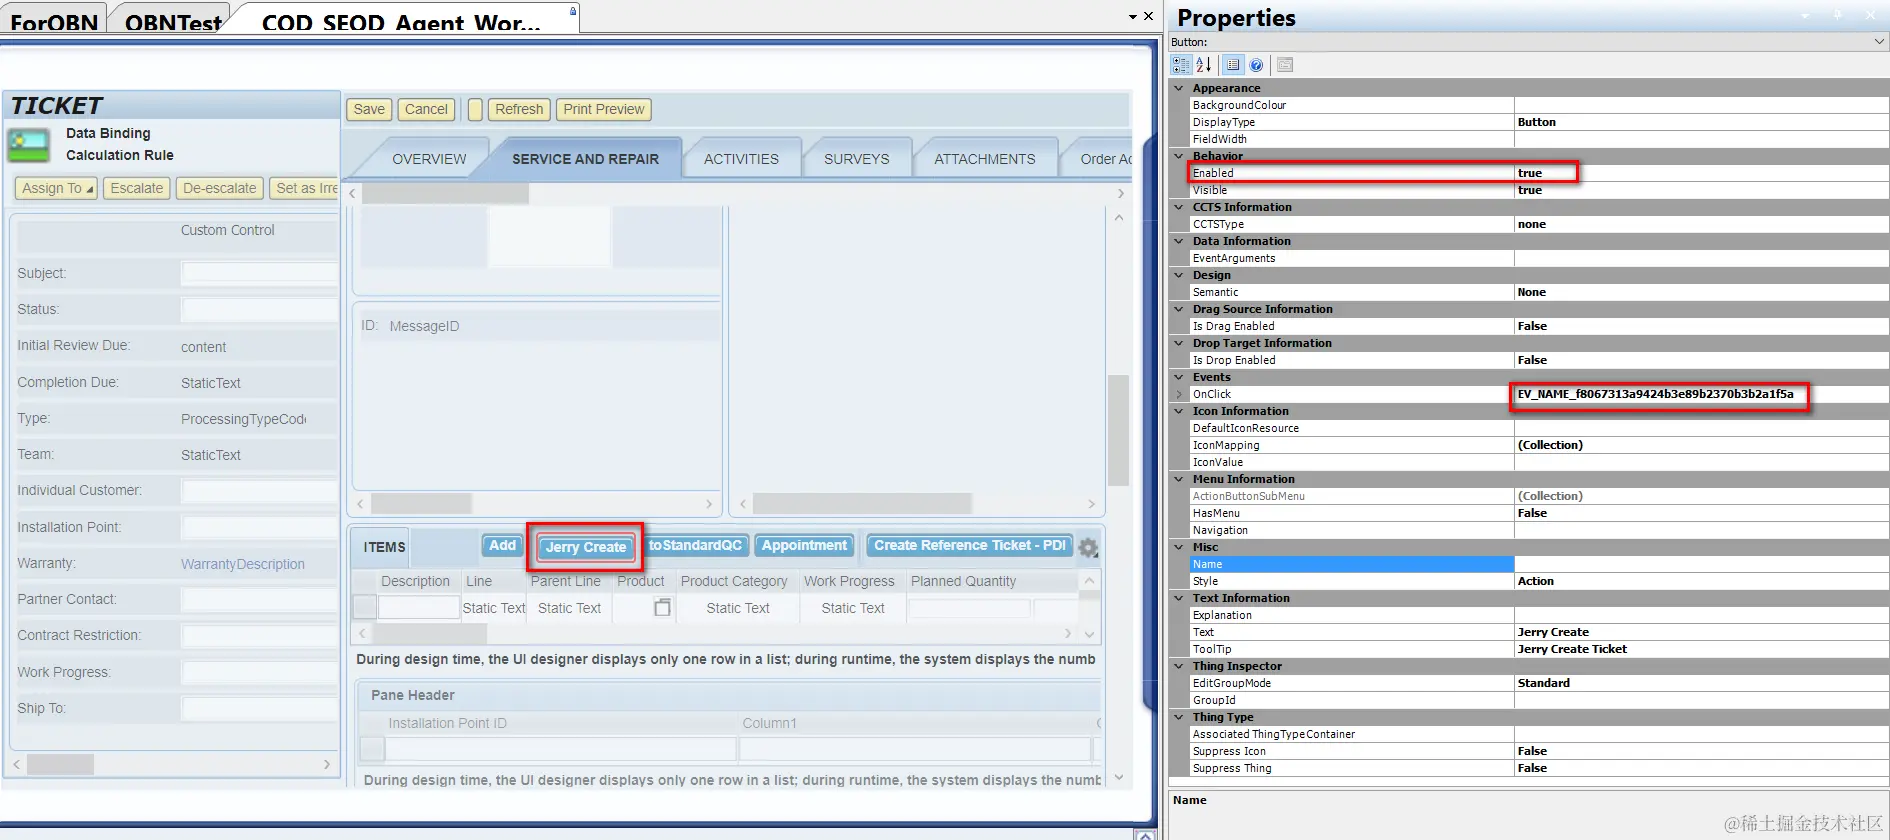The image size is (1890, 840).
Task: Collapse the Menu Information category
Action: click(1178, 479)
